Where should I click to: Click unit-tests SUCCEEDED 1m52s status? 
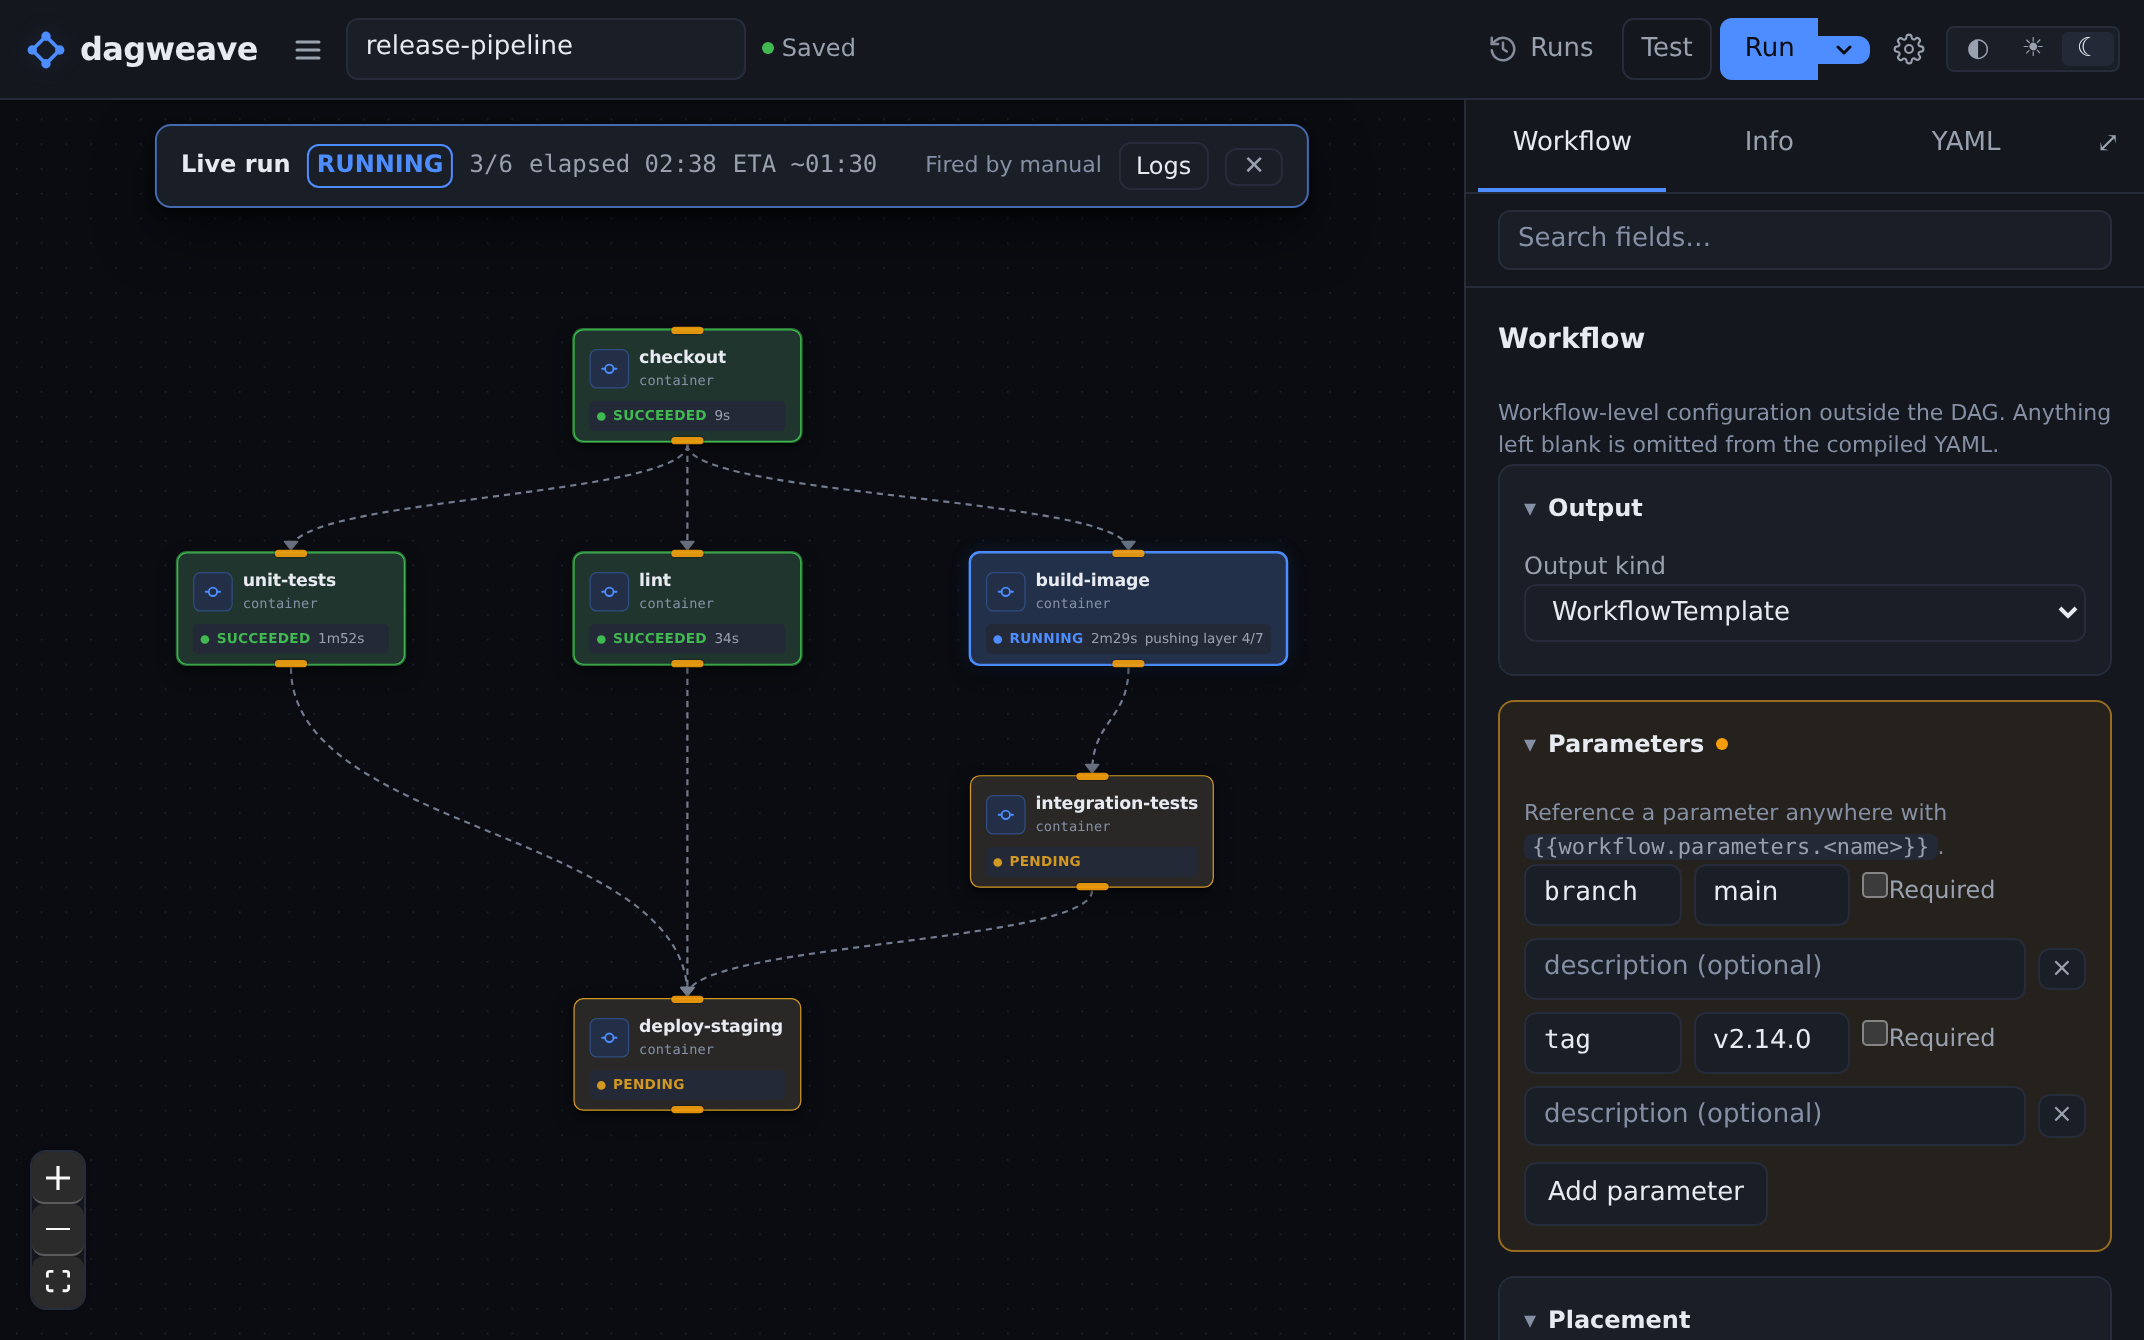pyautogui.click(x=291, y=639)
